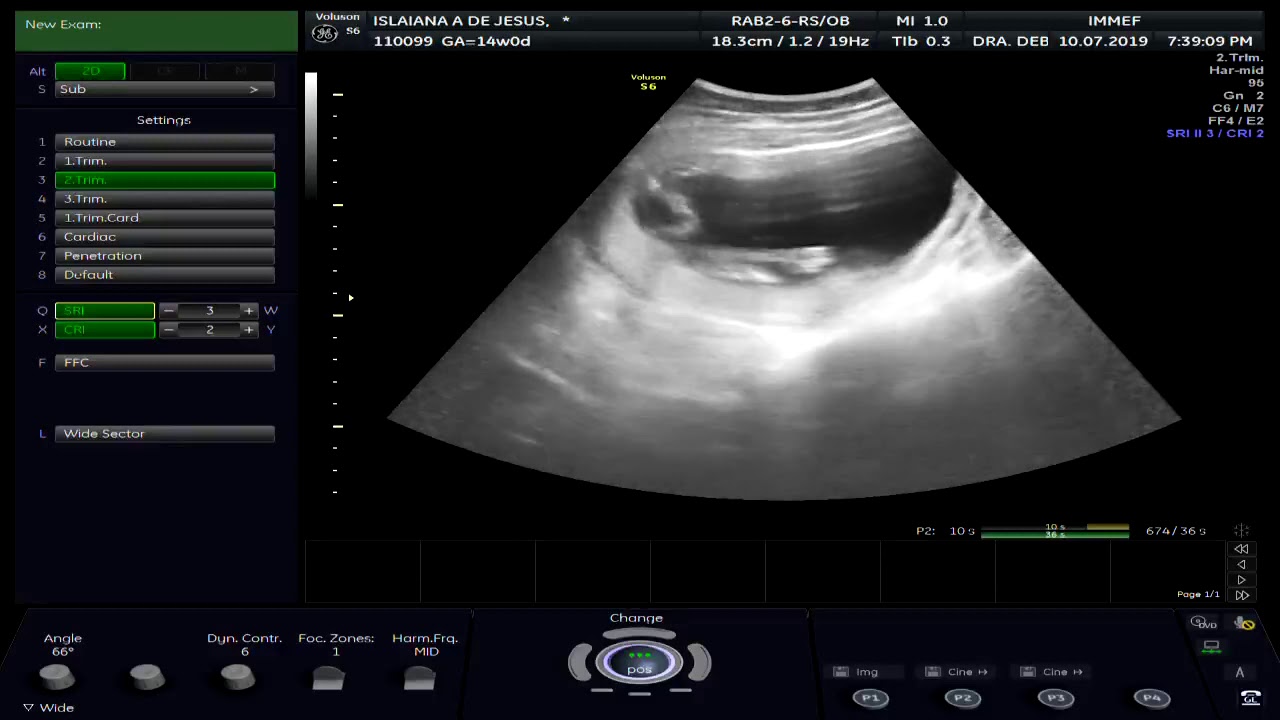Click the patient name ISLAIANA A DE JESUS
The image size is (1280, 720).
coord(461,21)
